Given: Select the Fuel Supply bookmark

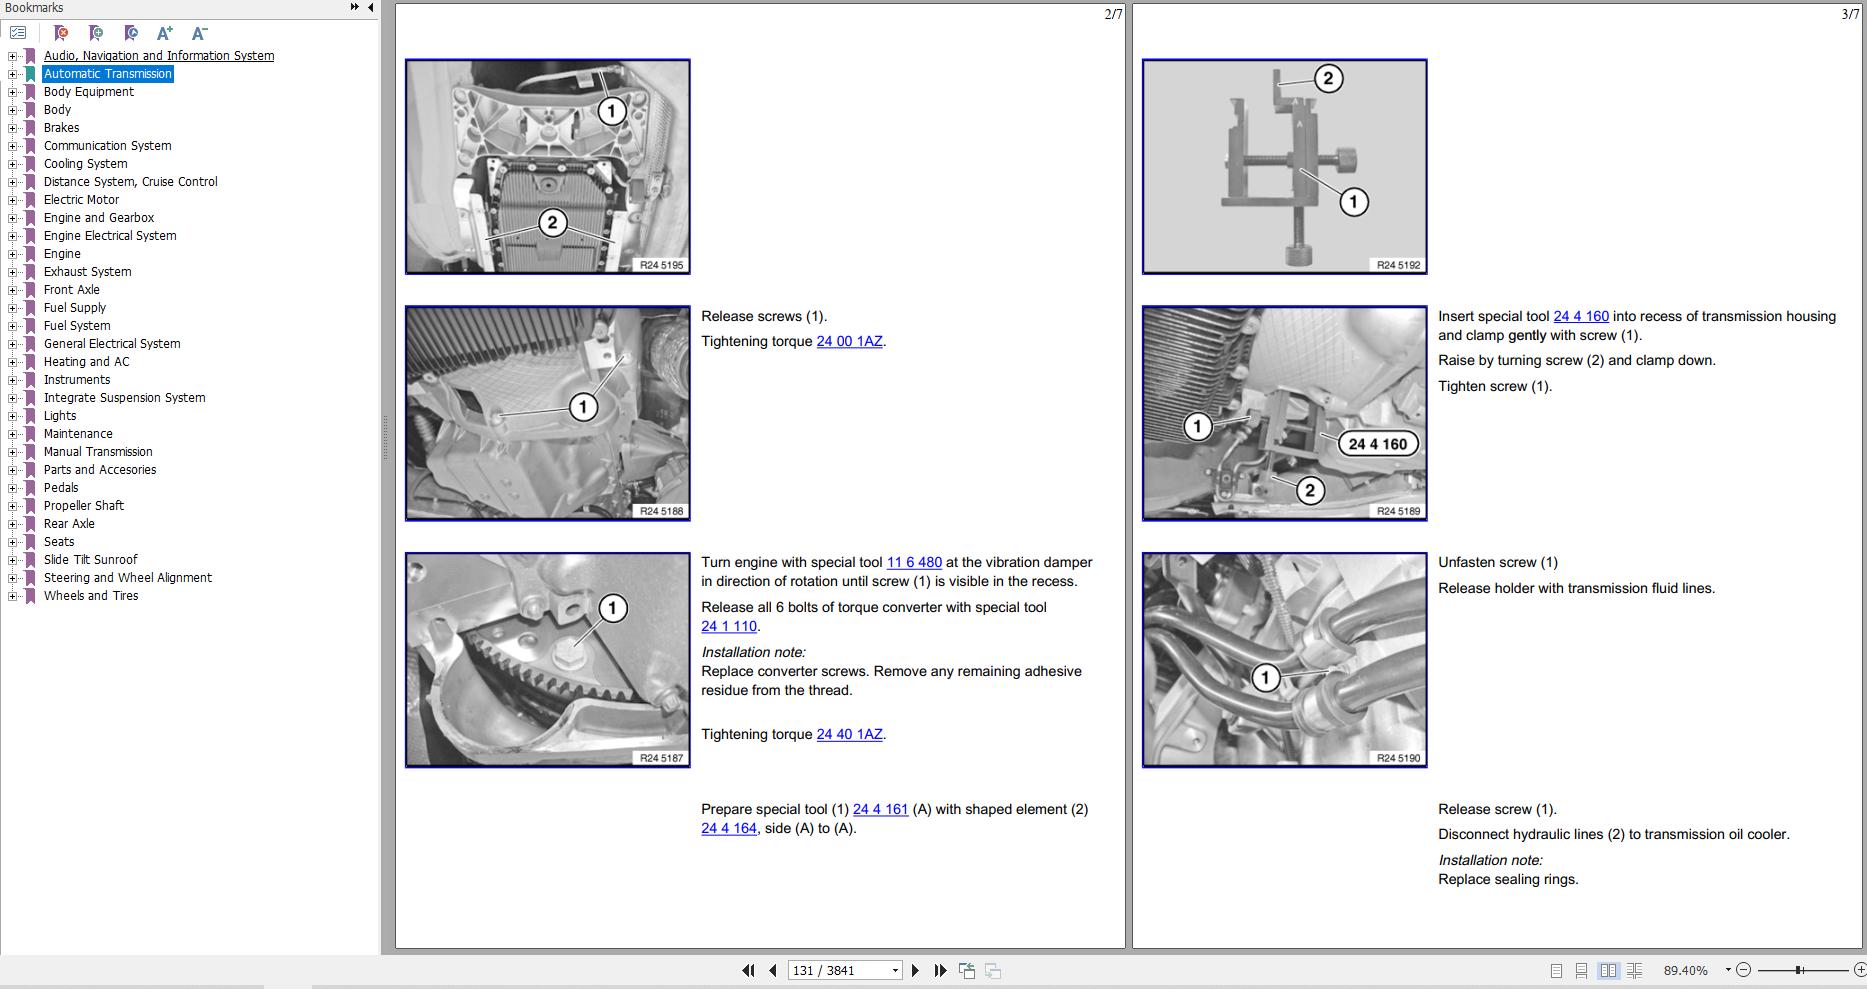Looking at the screenshot, I should point(74,308).
